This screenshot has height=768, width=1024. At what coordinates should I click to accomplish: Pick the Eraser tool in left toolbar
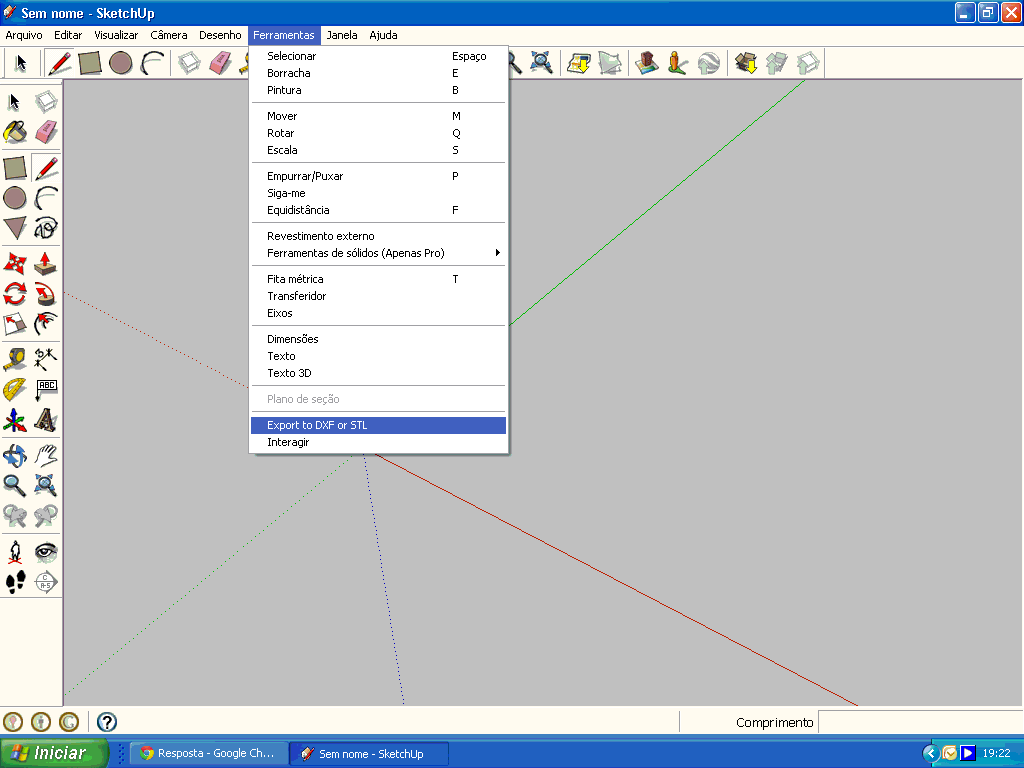46,133
